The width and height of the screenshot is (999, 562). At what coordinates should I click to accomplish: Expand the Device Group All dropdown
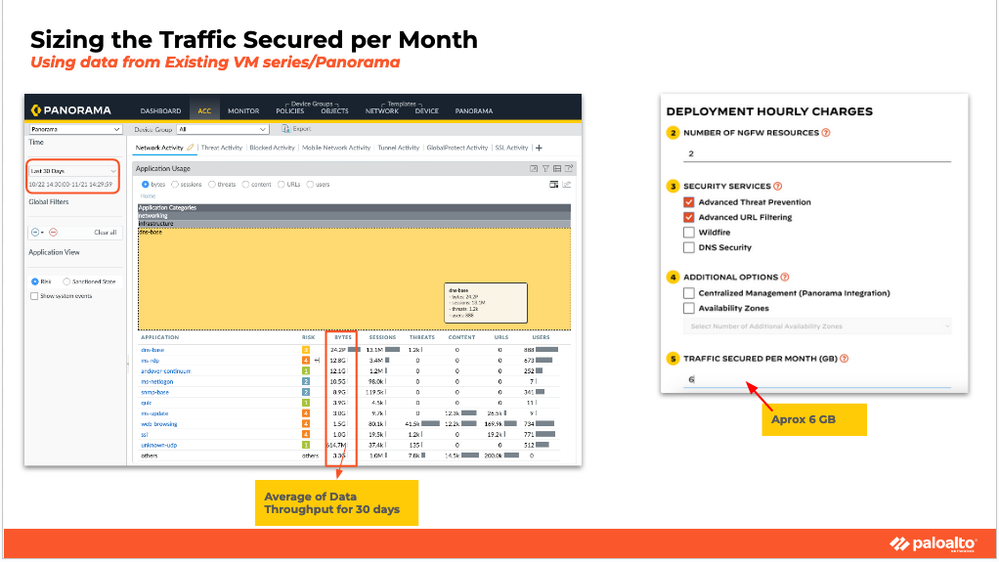coord(222,129)
